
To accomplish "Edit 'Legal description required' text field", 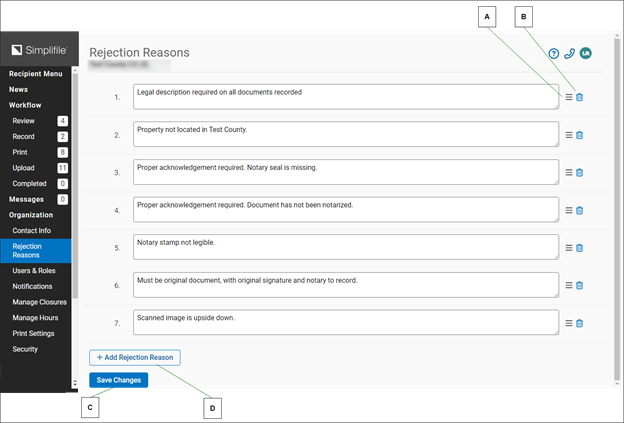I will [346, 97].
